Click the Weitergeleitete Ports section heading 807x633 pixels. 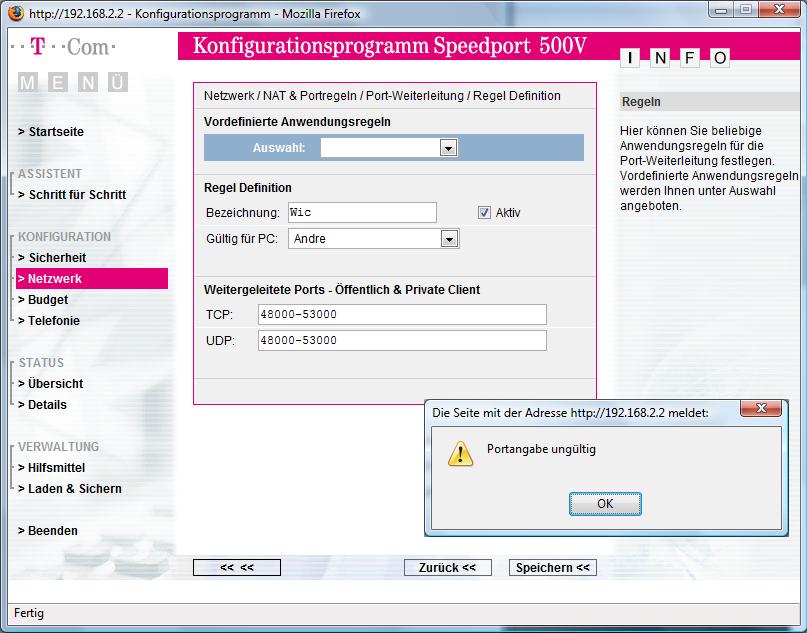click(342, 290)
